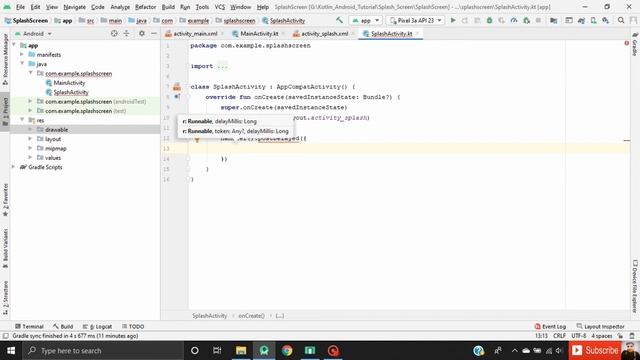The image size is (640, 360).
Task: Start debugging with the bug icon
Action: click(x=489, y=20)
